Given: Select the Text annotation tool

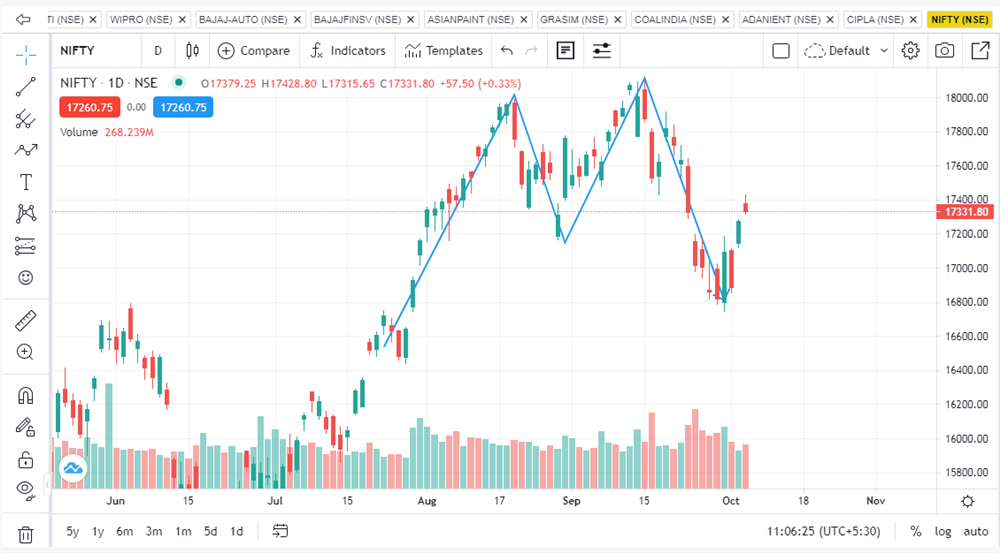Looking at the screenshot, I should point(26,182).
